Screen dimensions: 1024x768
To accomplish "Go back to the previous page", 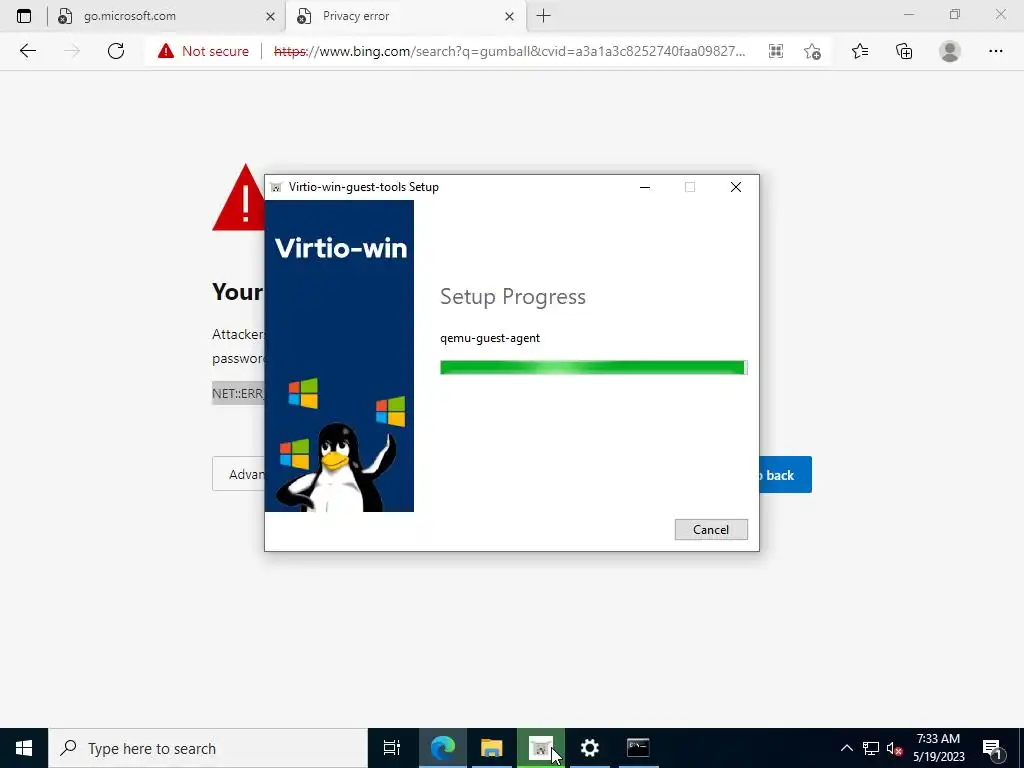I will (x=27, y=51).
